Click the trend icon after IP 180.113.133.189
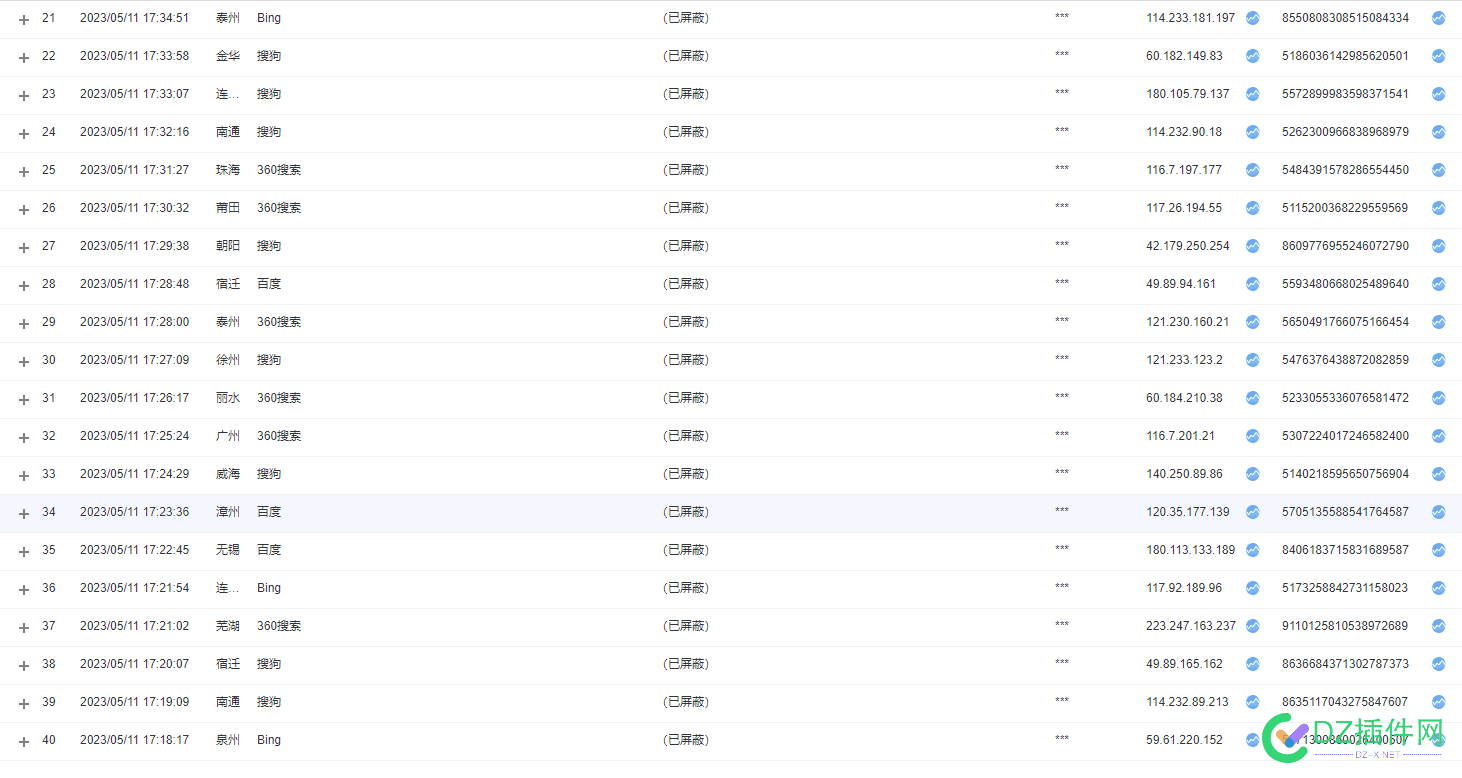Viewport: 1462px width, 778px height. pyautogui.click(x=1252, y=550)
